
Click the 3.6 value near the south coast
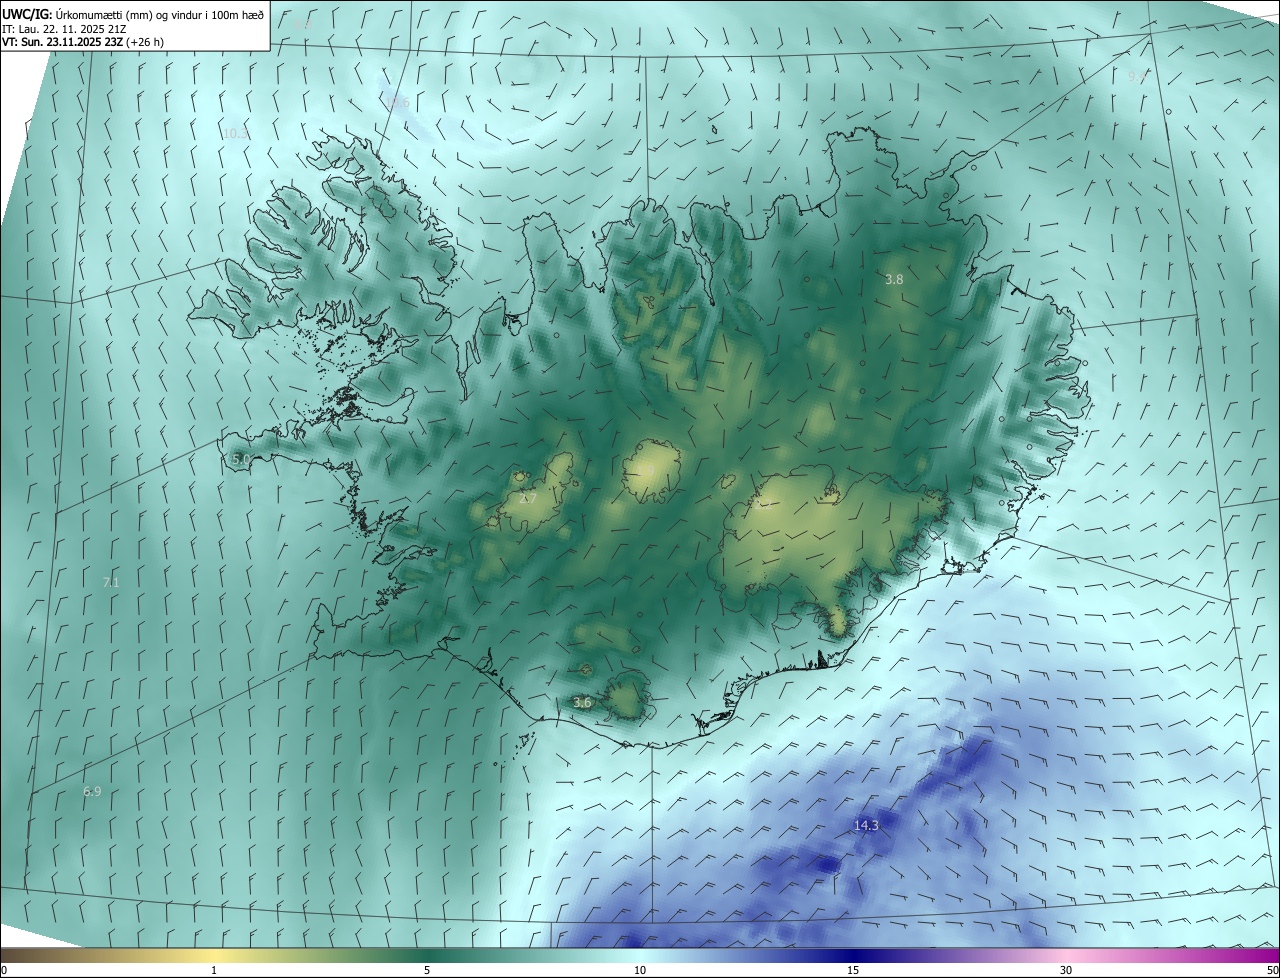[582, 703]
